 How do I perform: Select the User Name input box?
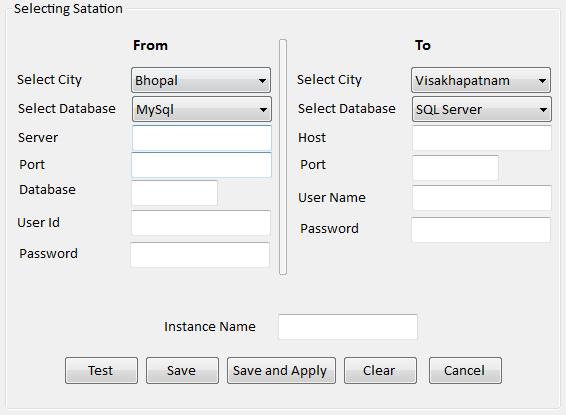pos(482,198)
